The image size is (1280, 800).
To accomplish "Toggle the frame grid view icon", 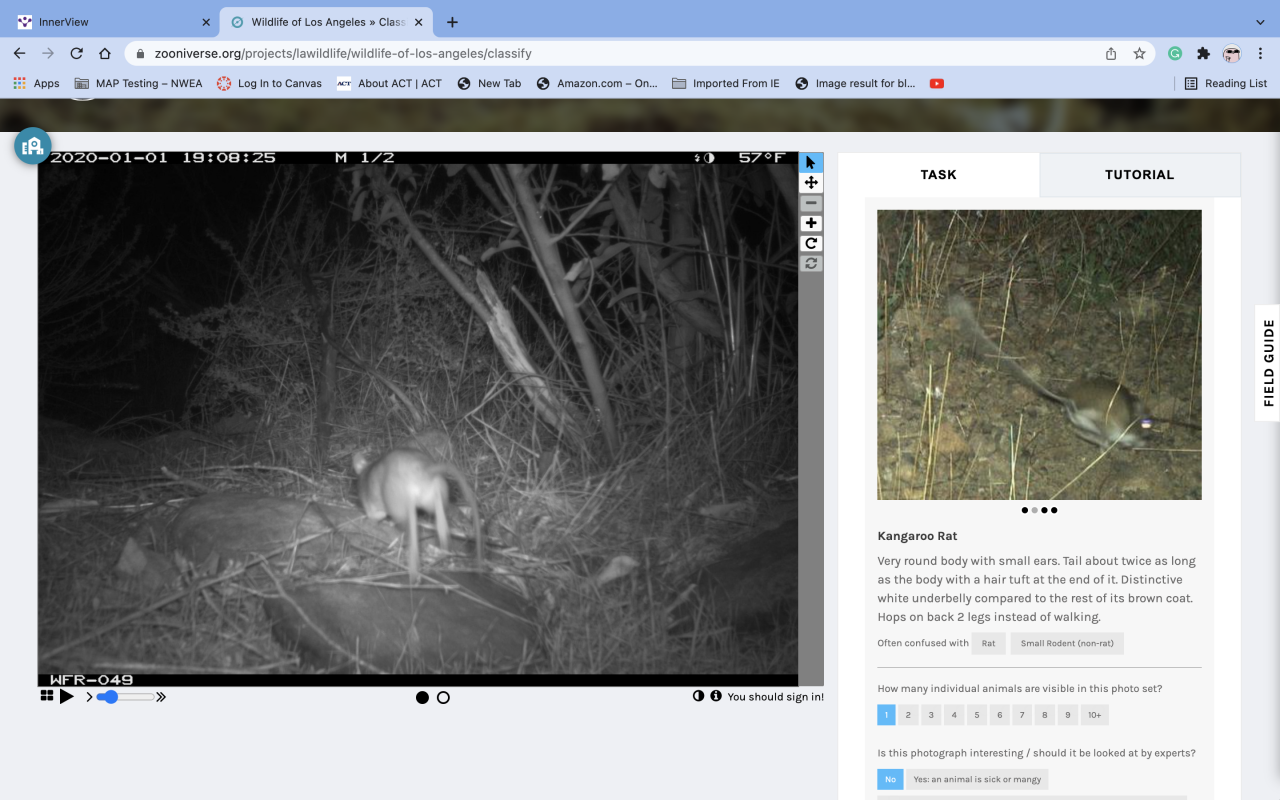I will pos(46,696).
